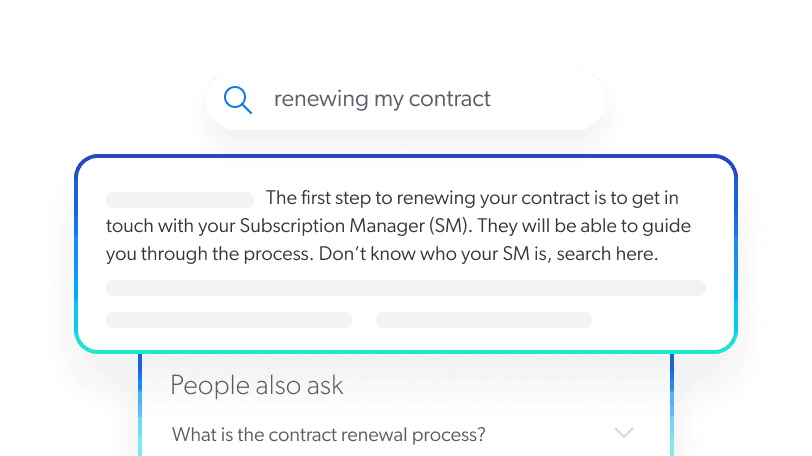Expand the chevron beside the contract renewal question
Screen dimensions: 812x456
click(x=624, y=433)
